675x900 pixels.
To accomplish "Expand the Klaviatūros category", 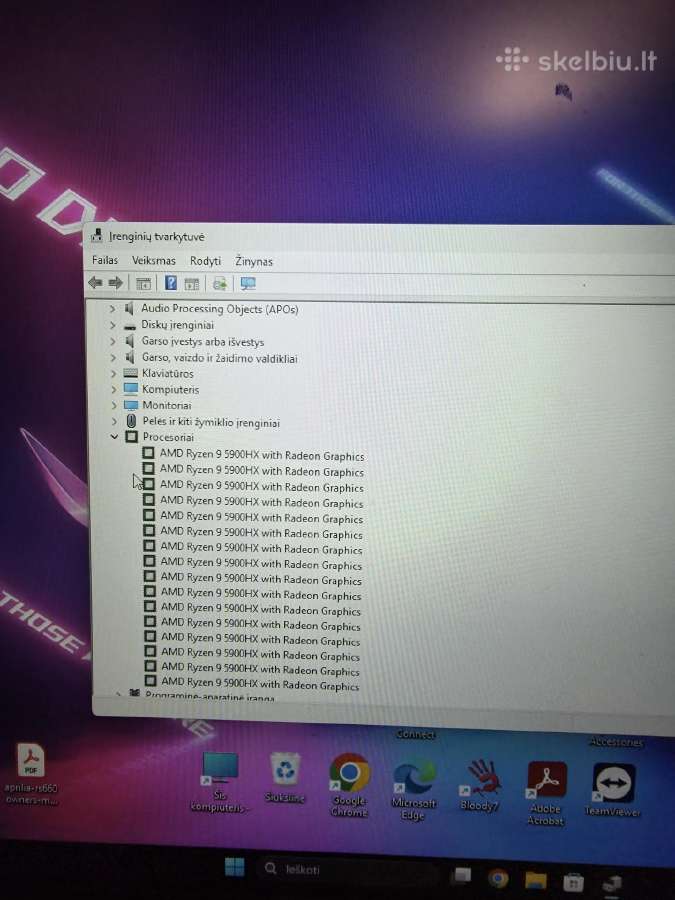I will pos(113,374).
